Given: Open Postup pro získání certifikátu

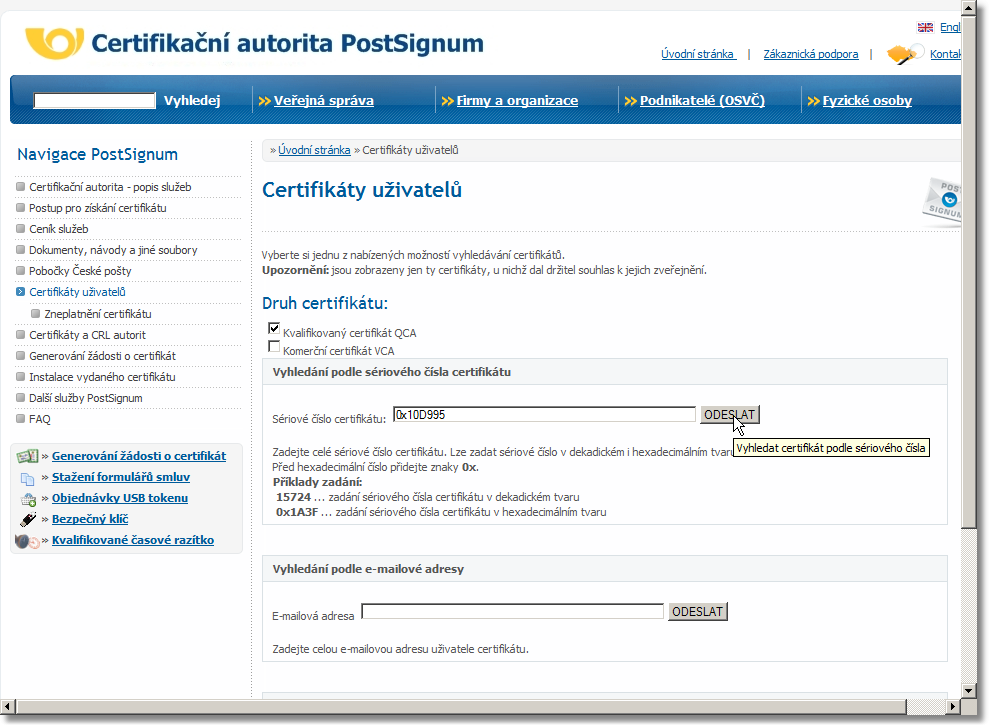Looking at the screenshot, I should tap(98, 208).
